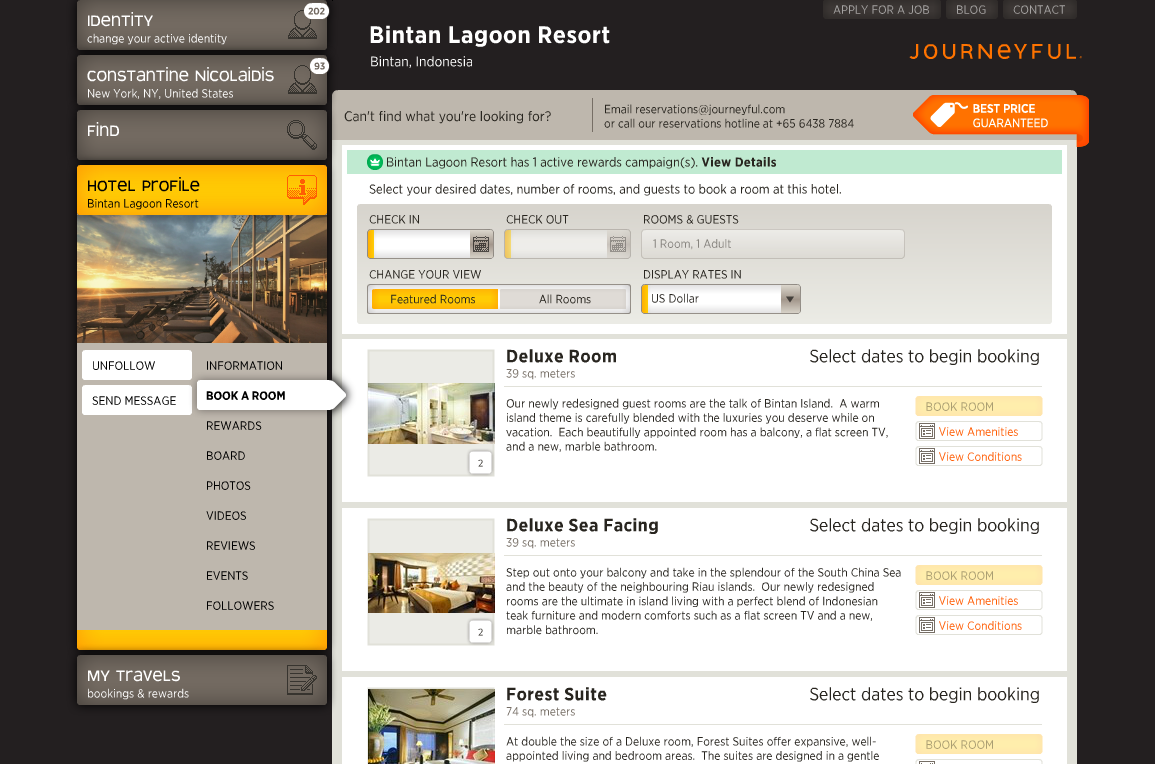
Task: Open the Check In calendar icon
Action: coord(481,244)
